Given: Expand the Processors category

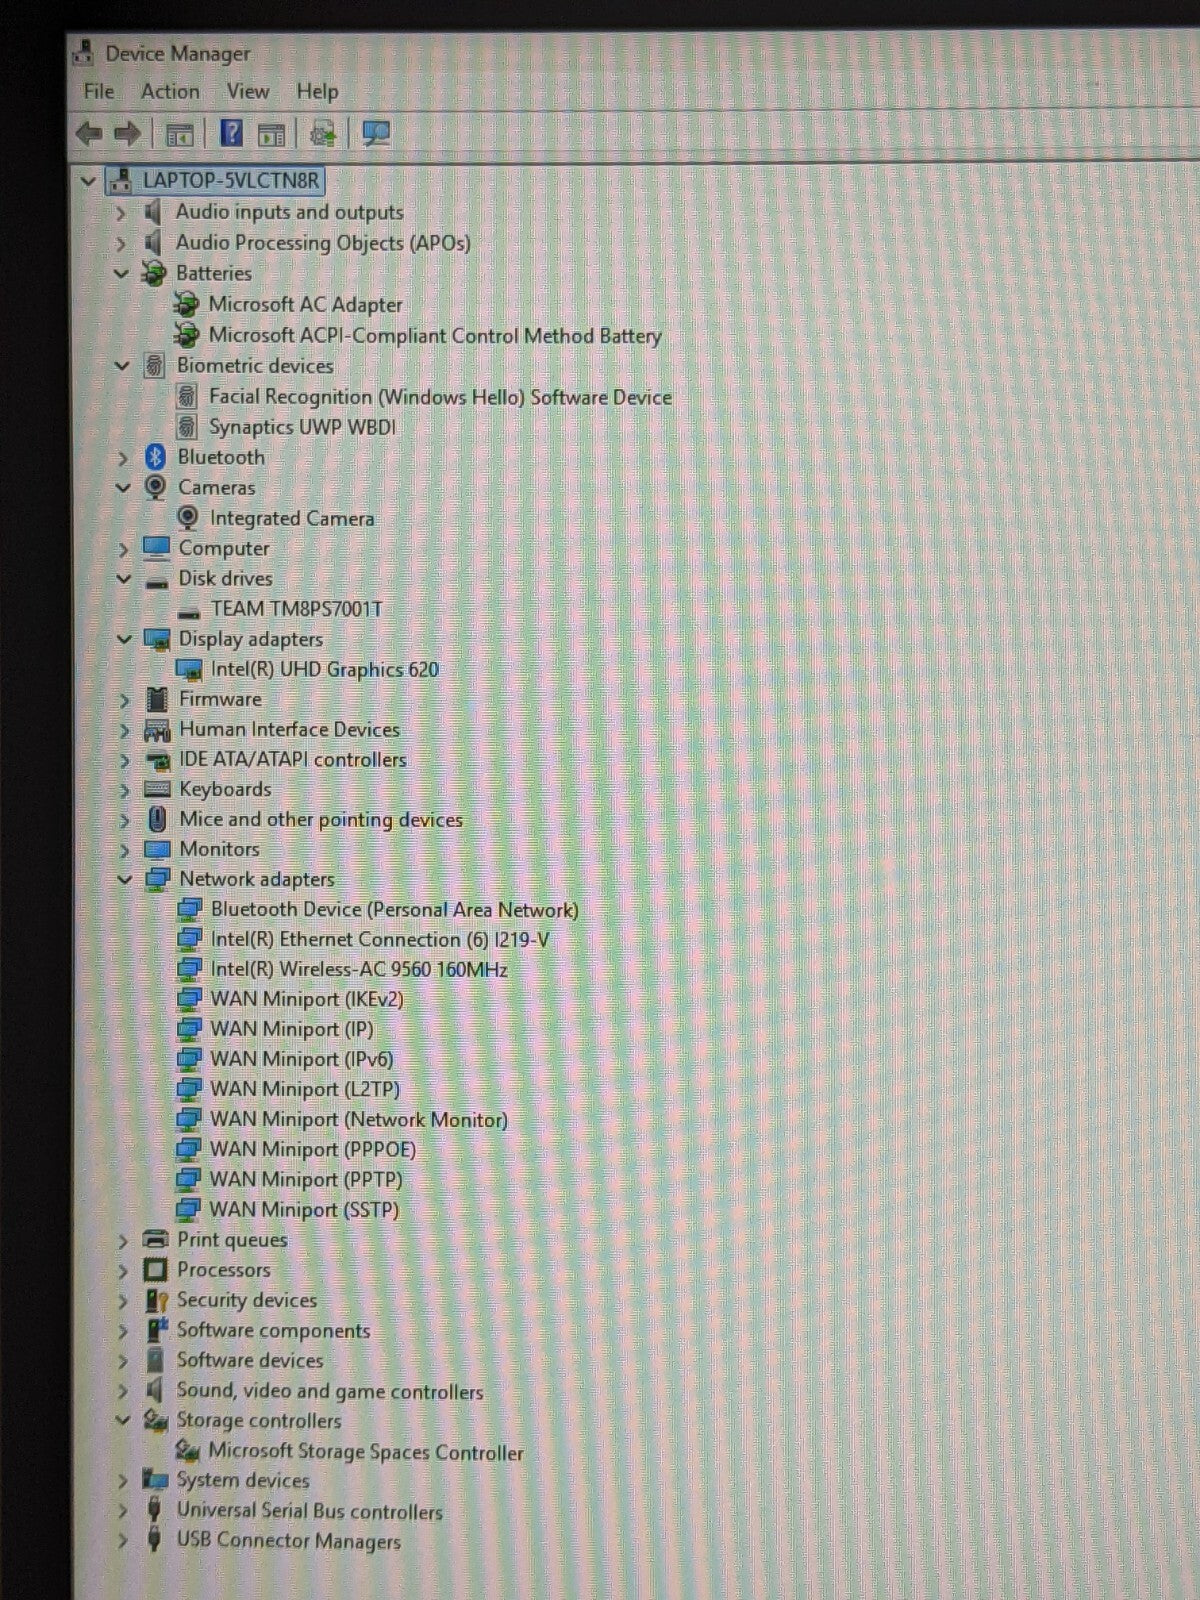Looking at the screenshot, I should click(x=123, y=1271).
